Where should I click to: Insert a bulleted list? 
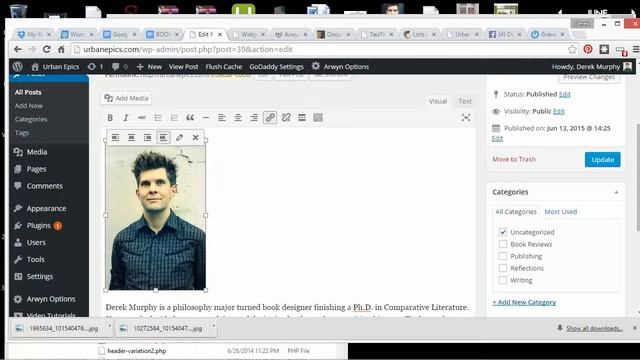point(158,118)
